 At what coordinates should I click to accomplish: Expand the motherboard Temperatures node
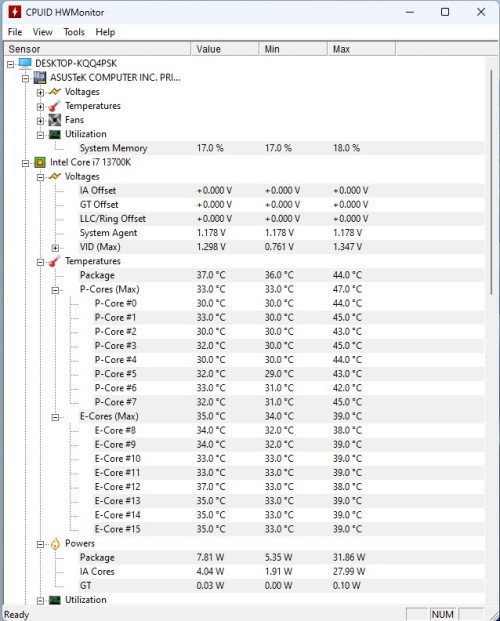[x=40, y=107]
